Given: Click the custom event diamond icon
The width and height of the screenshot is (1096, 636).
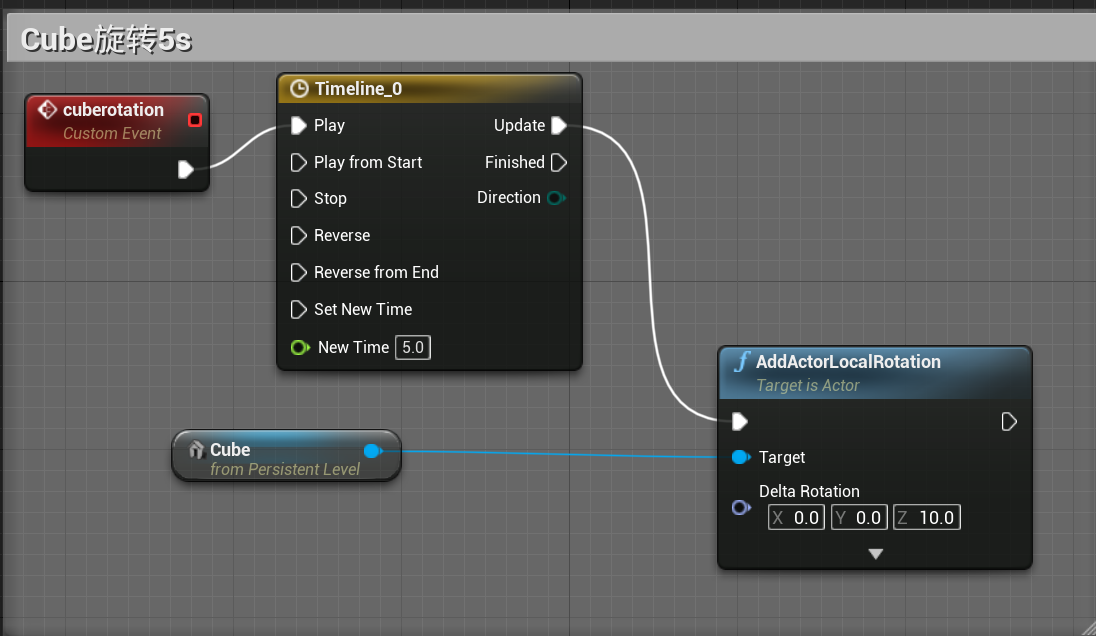Looking at the screenshot, I should click(x=47, y=110).
